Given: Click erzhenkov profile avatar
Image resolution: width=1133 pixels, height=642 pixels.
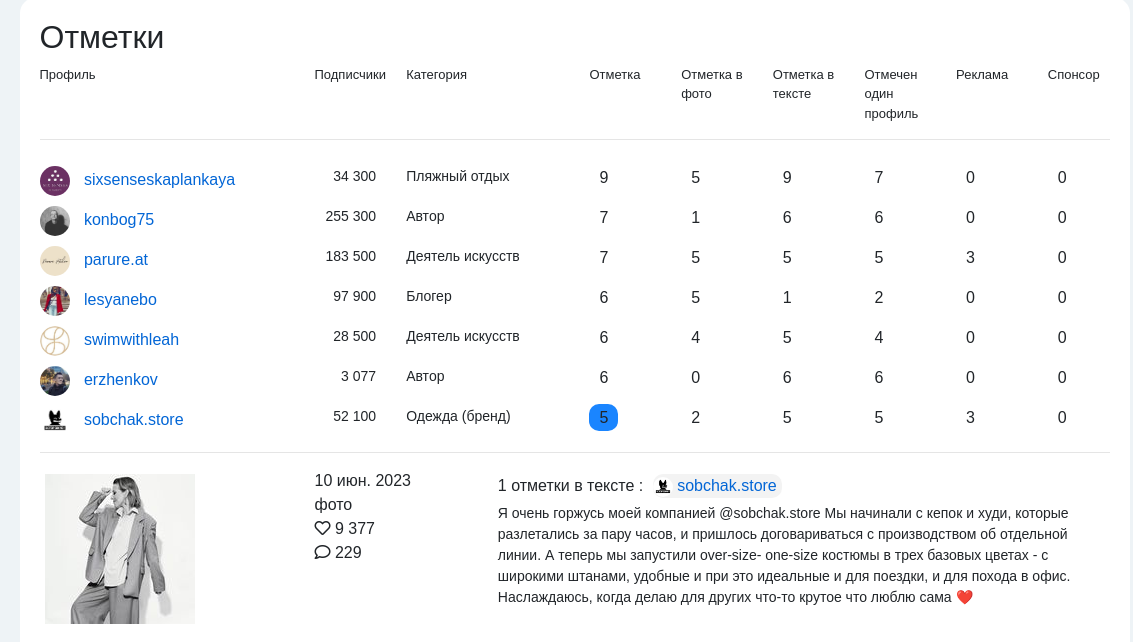Looking at the screenshot, I should coord(55,381).
